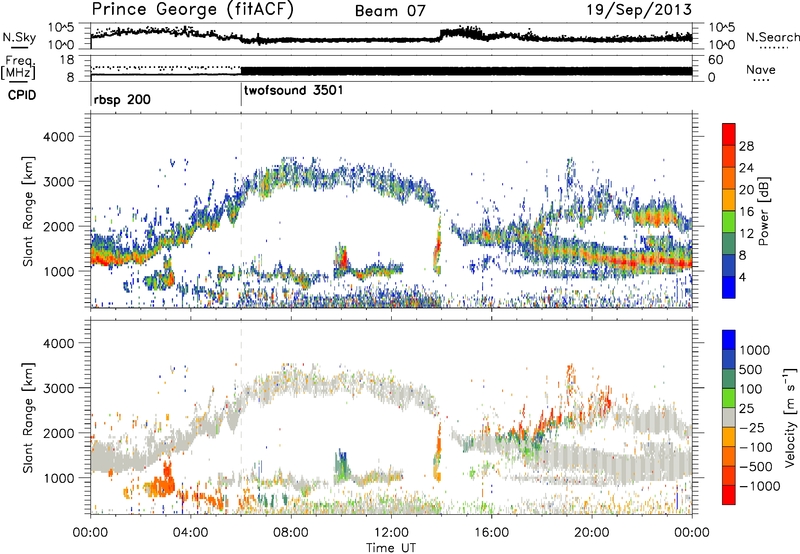Click the 'Prince George (fitACF)' title text
This screenshot has height=554, width=800.
click(x=192, y=10)
